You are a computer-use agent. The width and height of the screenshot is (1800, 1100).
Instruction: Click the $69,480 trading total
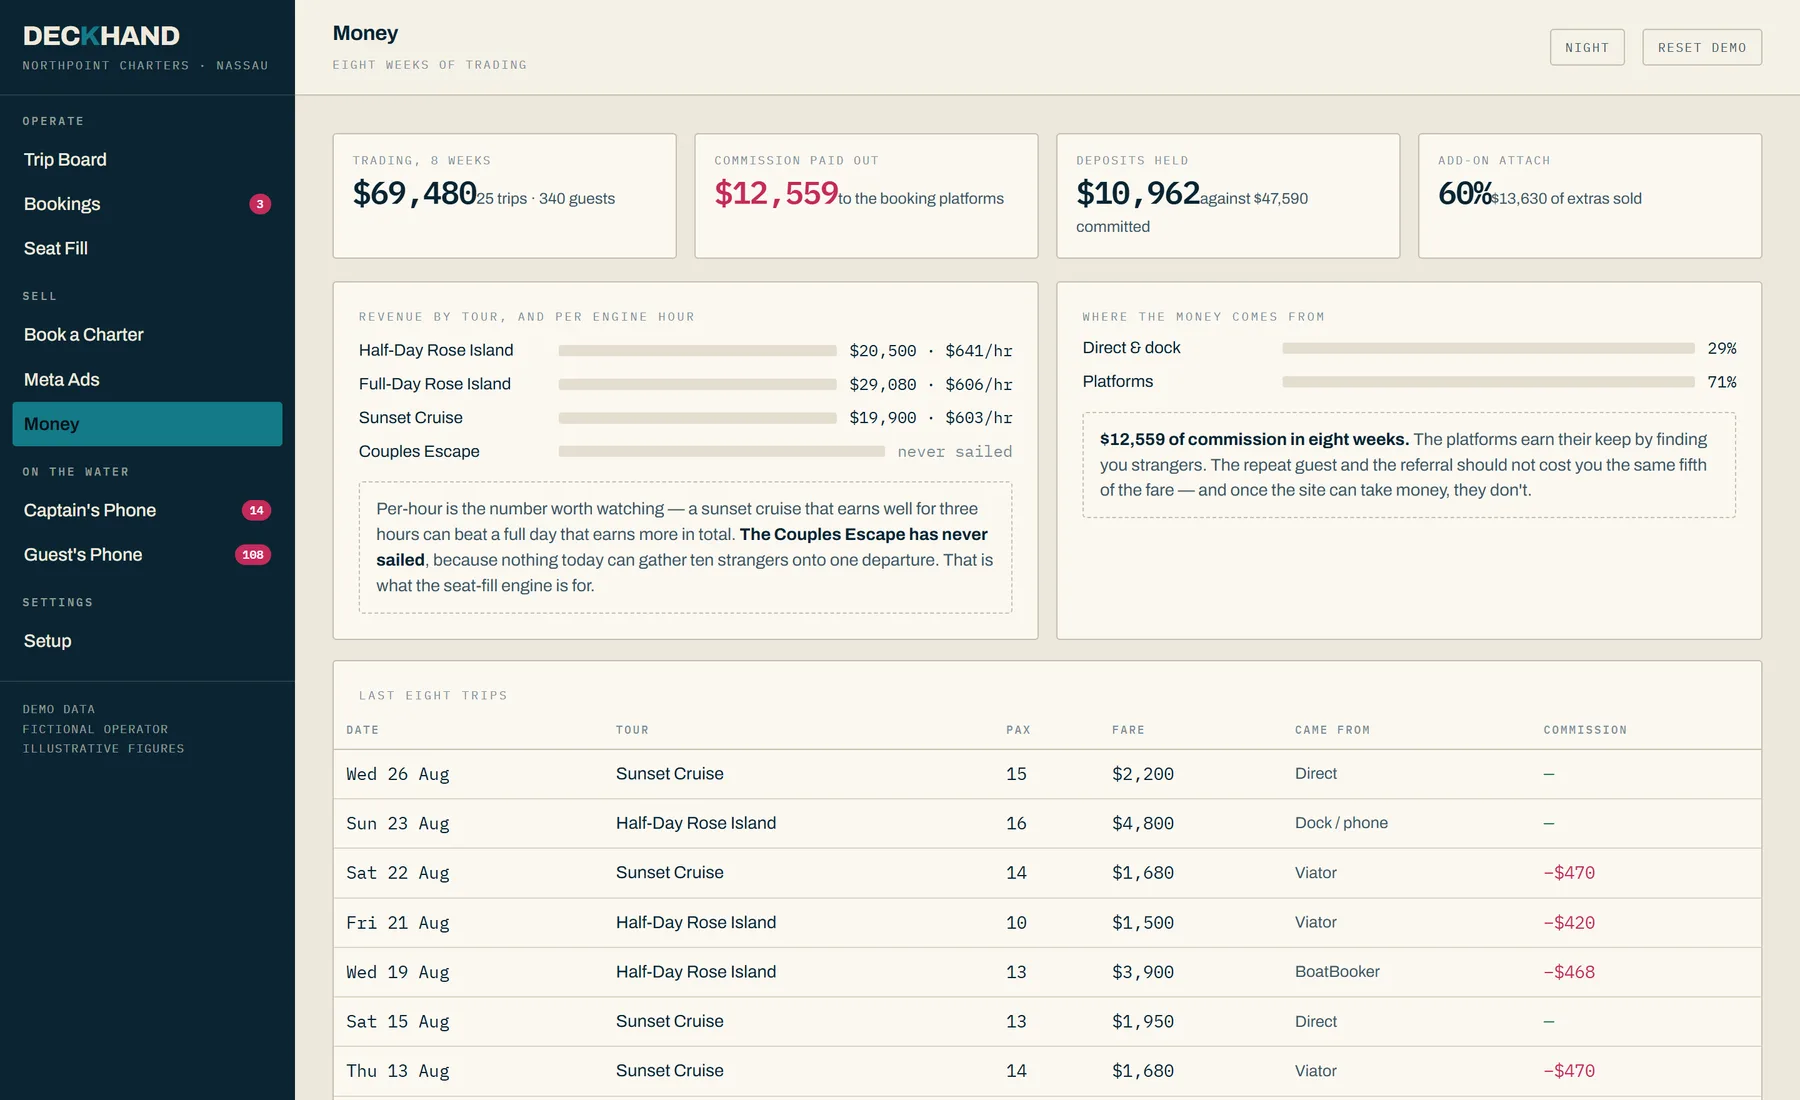414,193
